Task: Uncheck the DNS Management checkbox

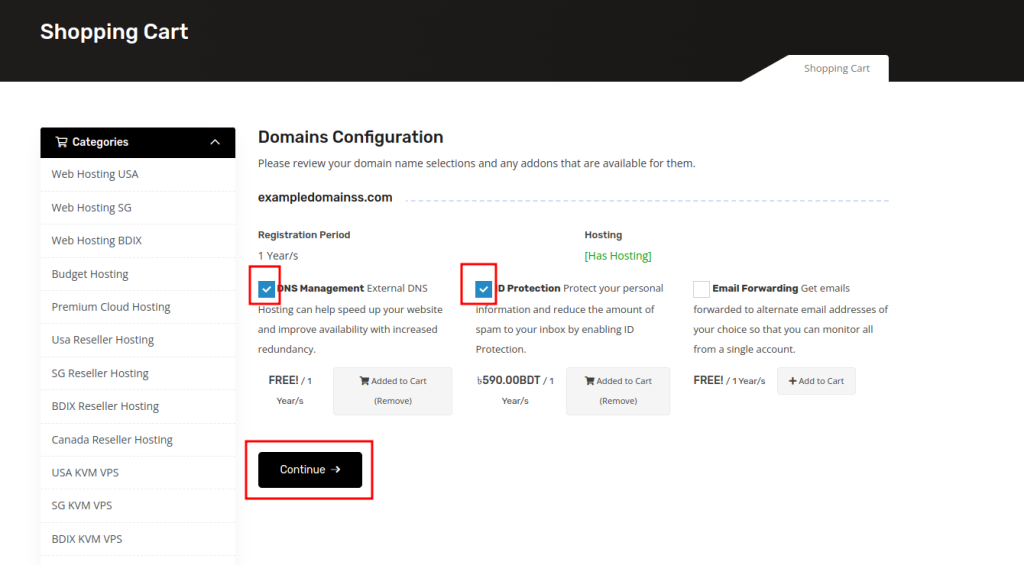Action: point(266,289)
